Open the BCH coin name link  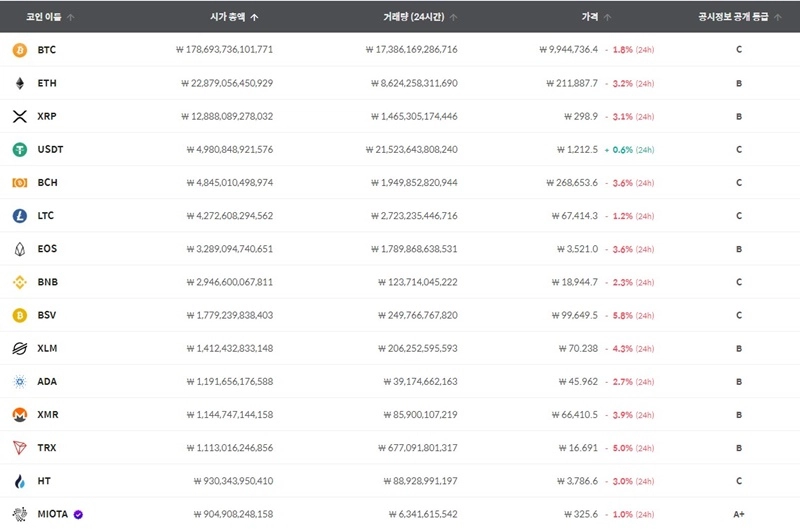pos(47,183)
